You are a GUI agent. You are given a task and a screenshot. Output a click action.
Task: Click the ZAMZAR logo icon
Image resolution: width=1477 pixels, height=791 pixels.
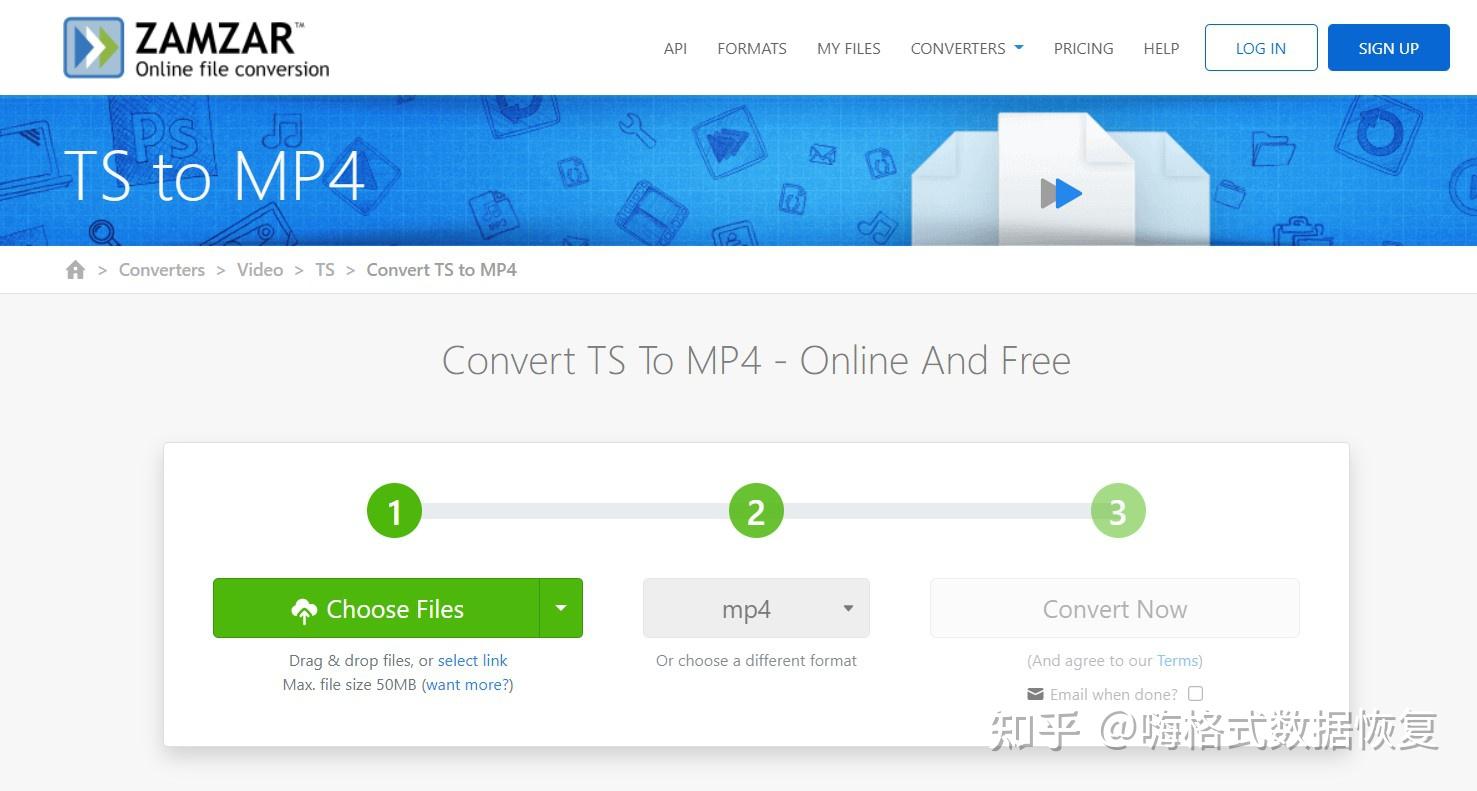pos(93,46)
